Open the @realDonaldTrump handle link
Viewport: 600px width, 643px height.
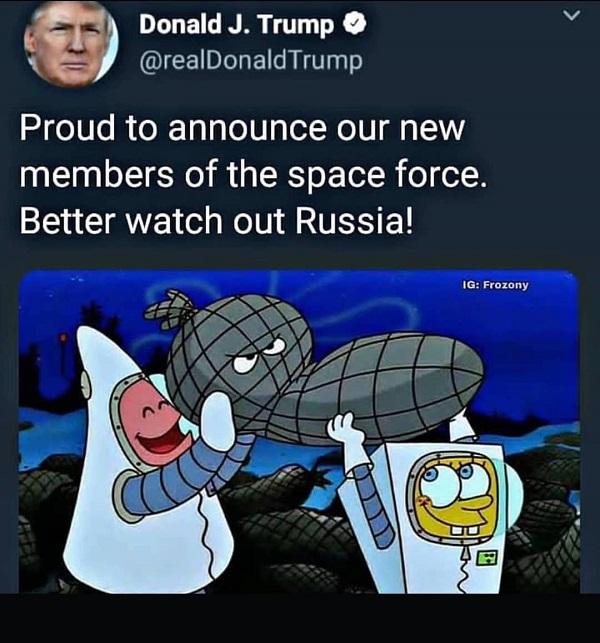coord(251,62)
